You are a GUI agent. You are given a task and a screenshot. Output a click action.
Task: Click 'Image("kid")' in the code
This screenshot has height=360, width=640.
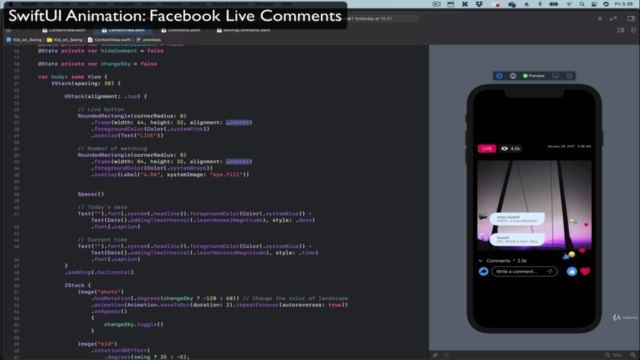98,344
